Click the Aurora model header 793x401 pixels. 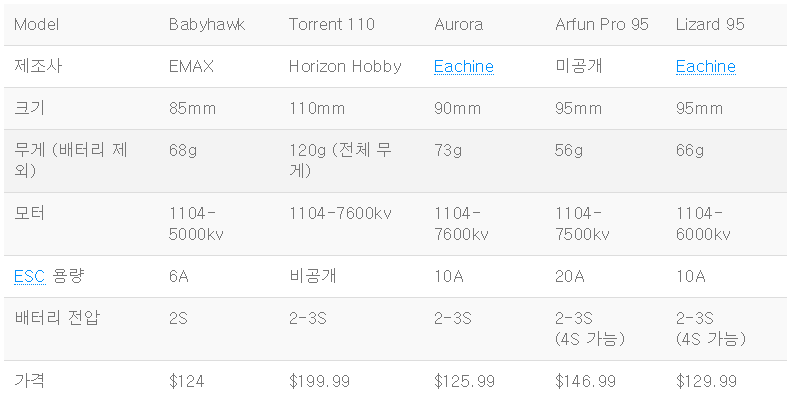point(458,24)
